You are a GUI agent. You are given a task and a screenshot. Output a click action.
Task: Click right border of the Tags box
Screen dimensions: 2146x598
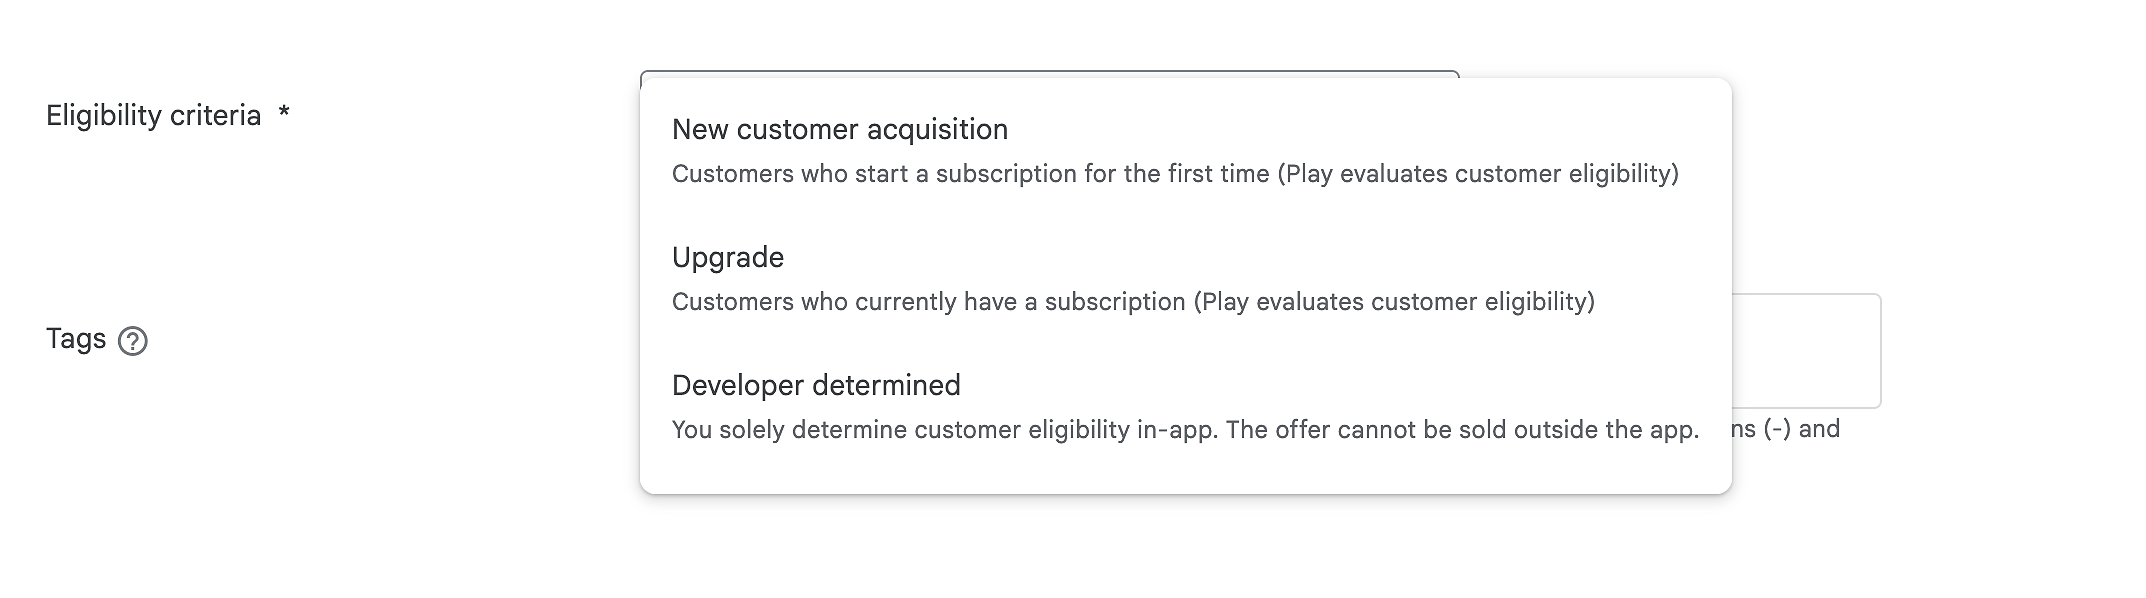pos(1880,350)
